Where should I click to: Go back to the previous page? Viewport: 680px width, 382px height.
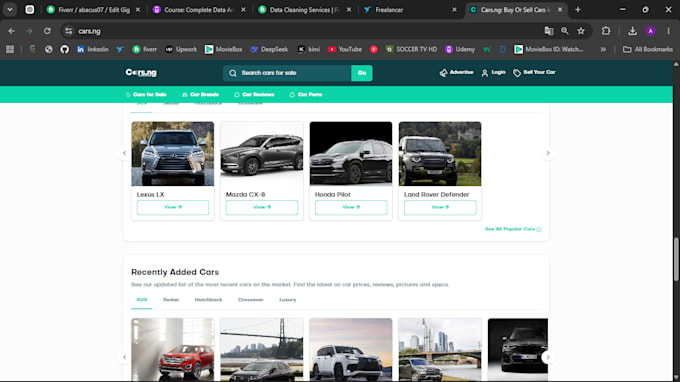(x=11, y=31)
